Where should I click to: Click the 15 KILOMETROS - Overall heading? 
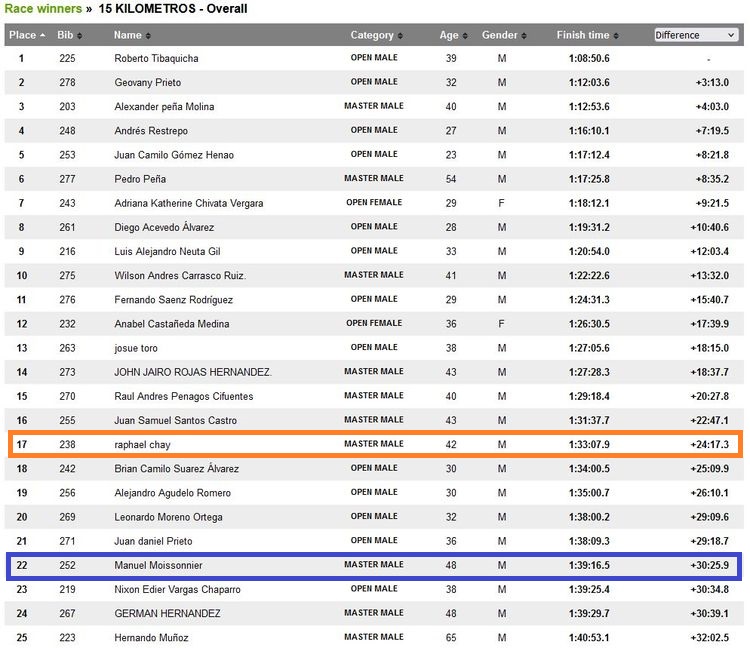(x=173, y=9)
